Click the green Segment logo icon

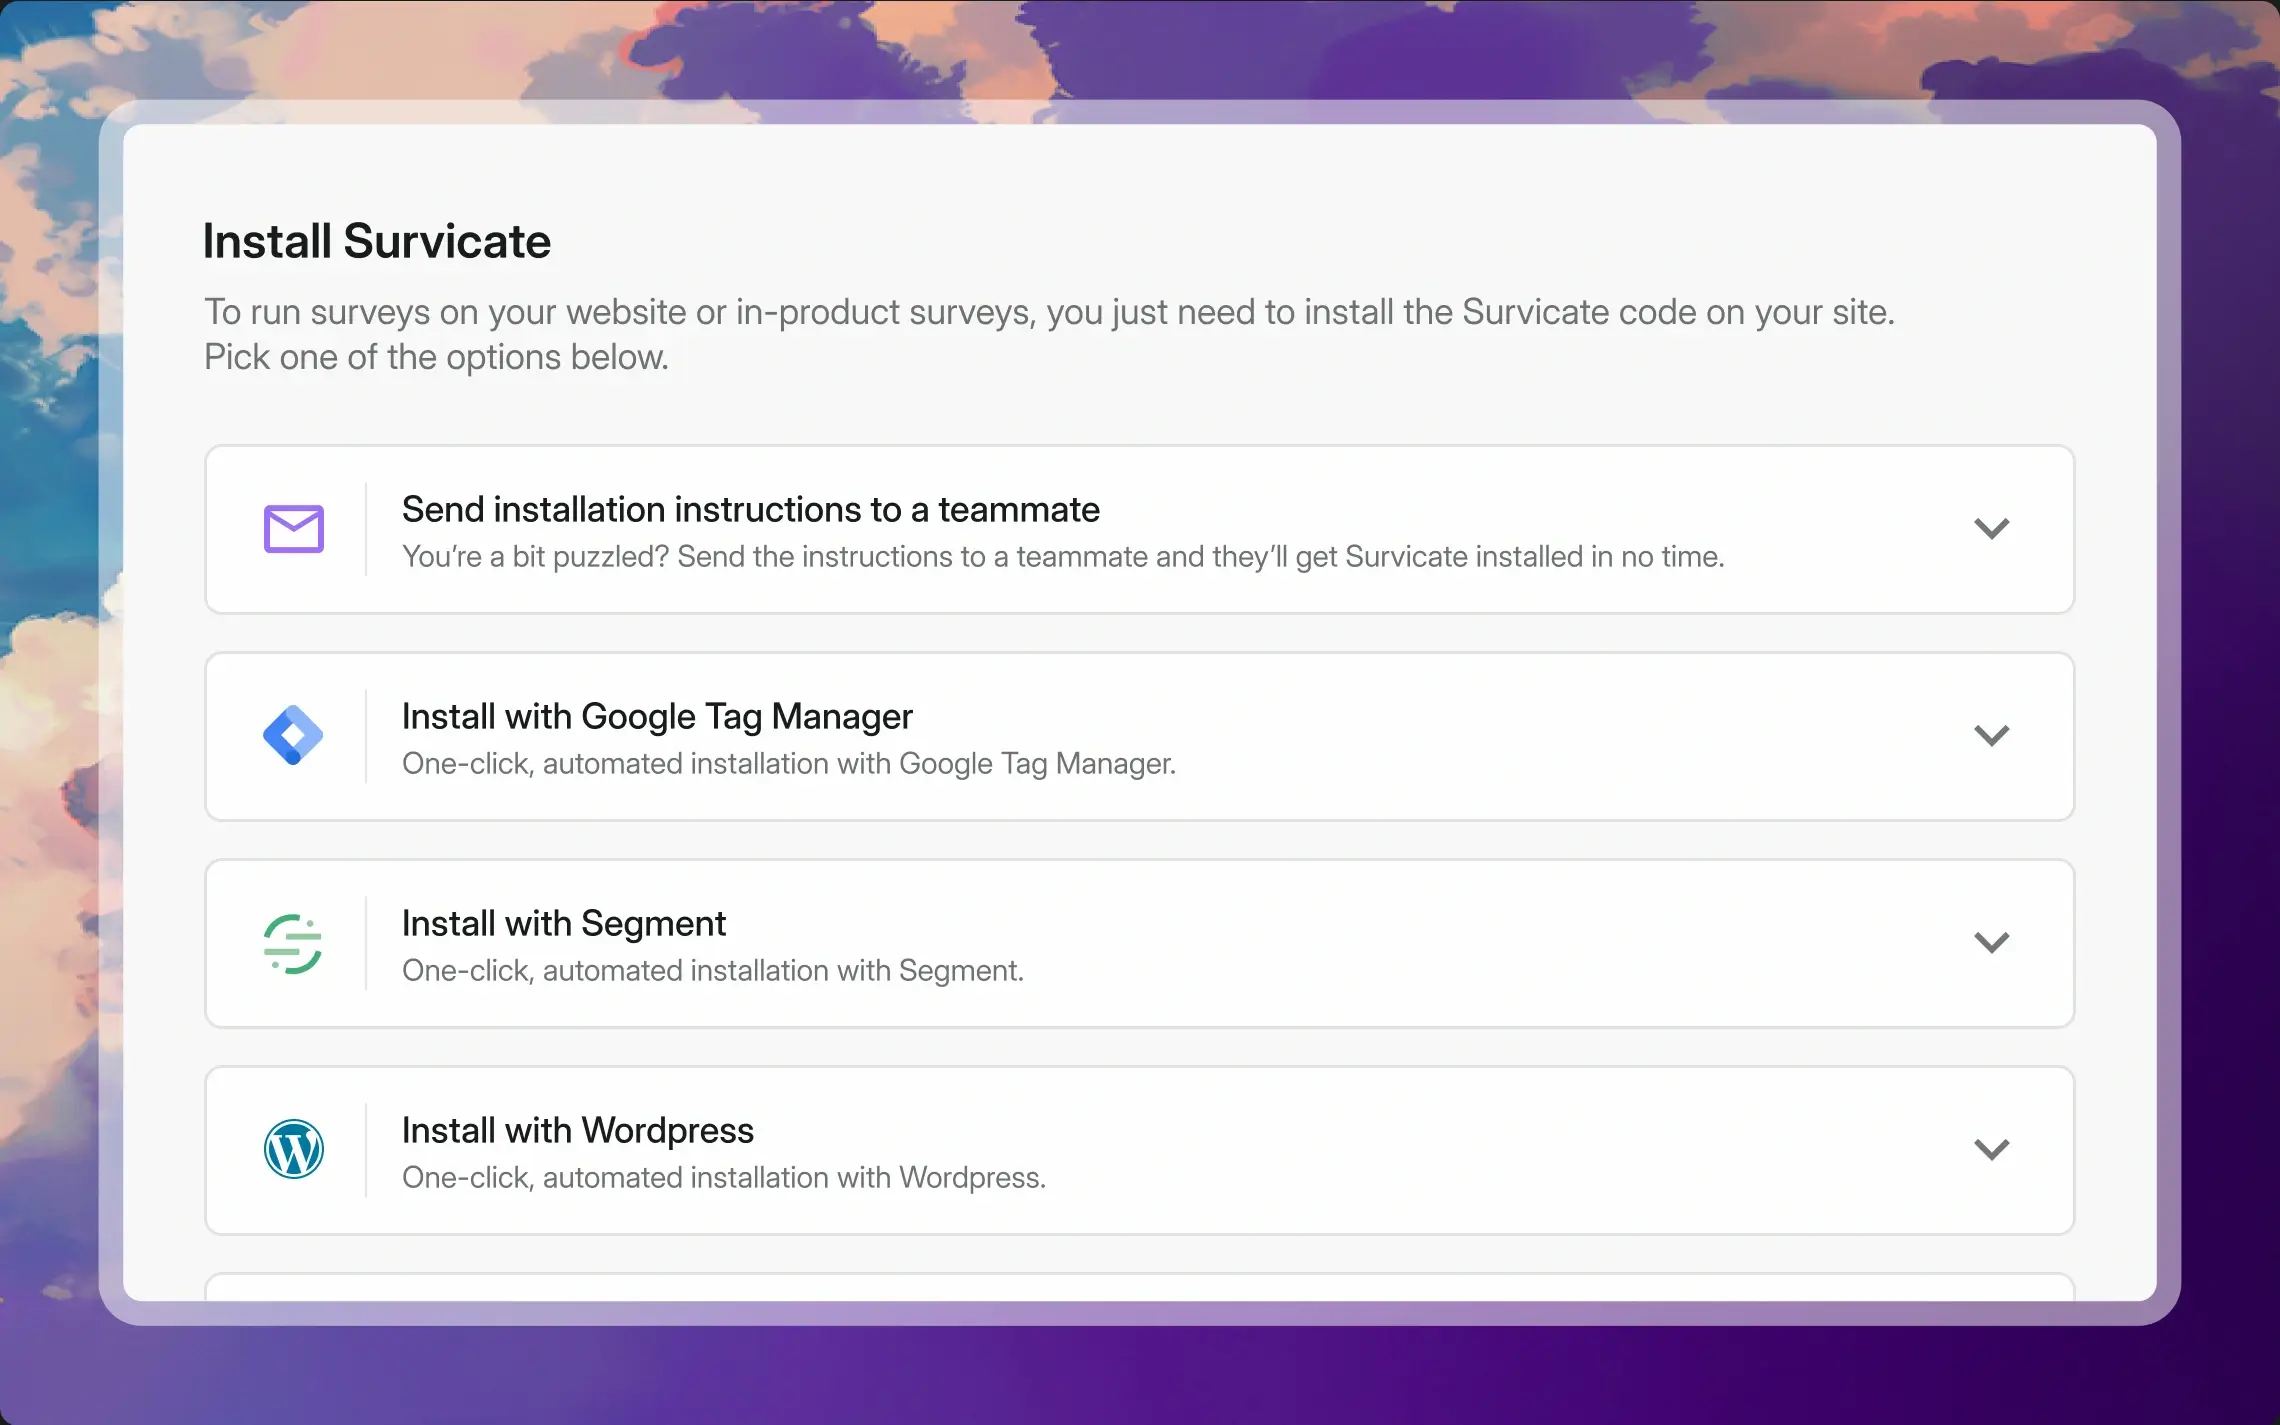pyautogui.click(x=293, y=943)
